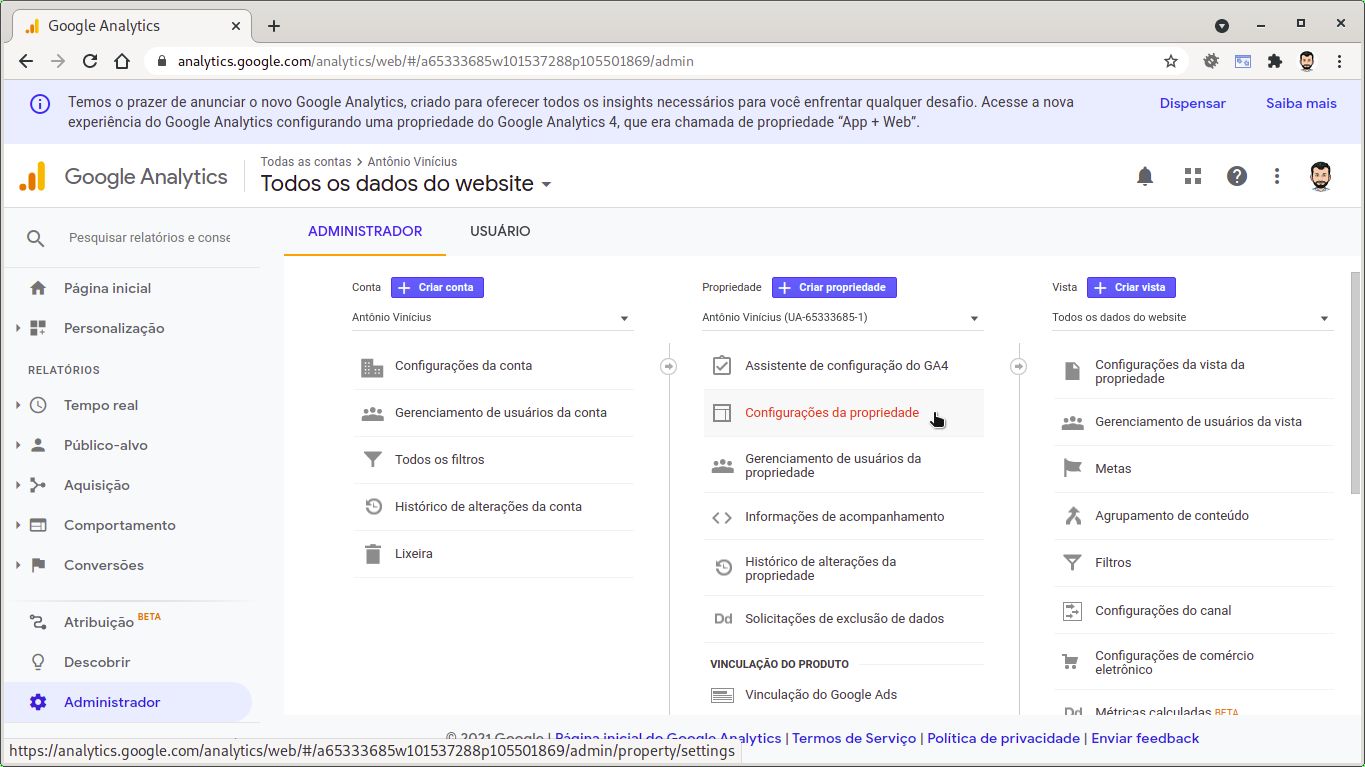Open Solicitações de exclusão de dados
This screenshot has height=767, width=1365.
(843, 619)
